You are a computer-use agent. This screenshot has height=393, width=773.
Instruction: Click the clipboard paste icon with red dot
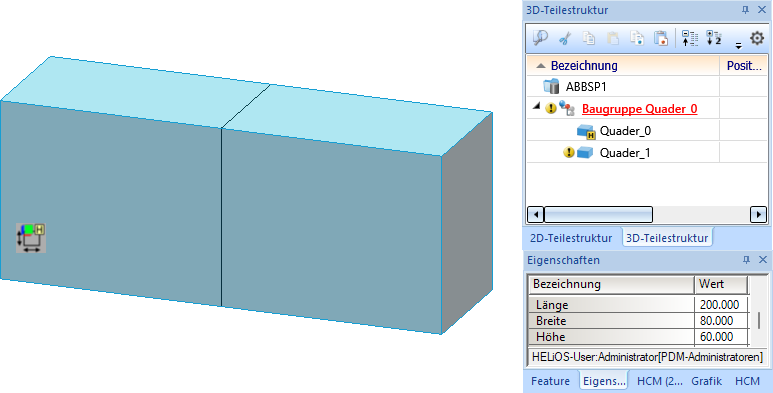[x=661, y=38]
